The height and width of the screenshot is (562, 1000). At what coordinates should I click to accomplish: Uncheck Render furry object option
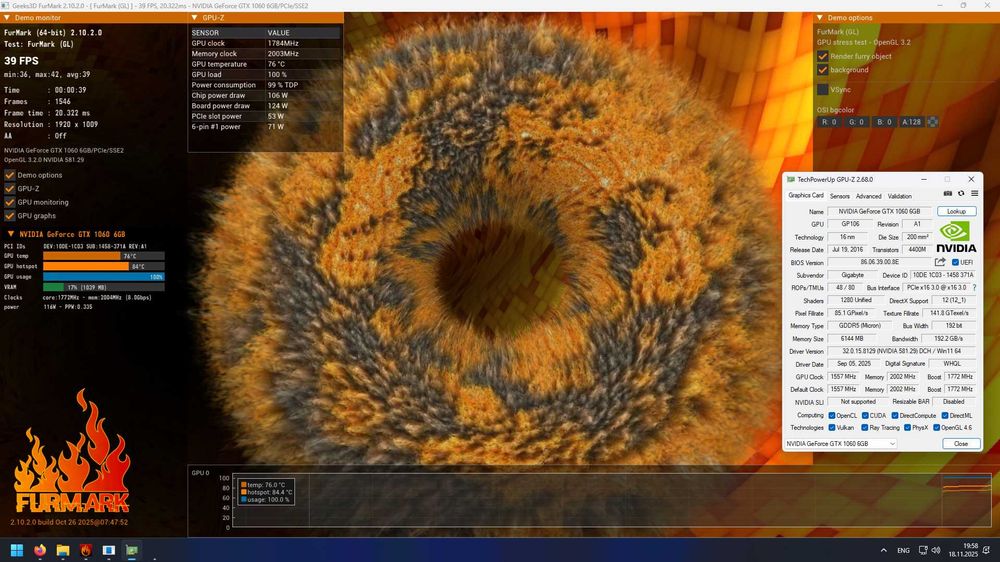click(x=823, y=56)
